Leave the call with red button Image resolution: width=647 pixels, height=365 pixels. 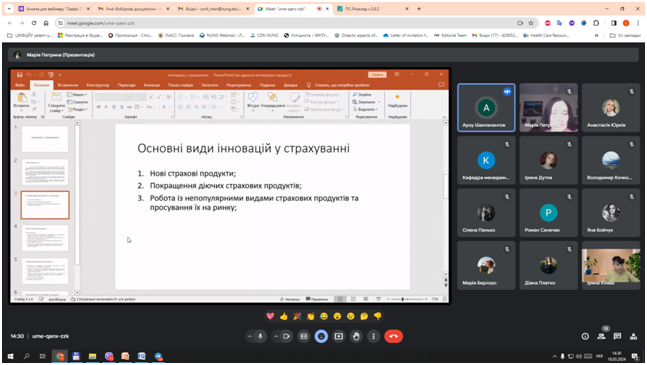pyautogui.click(x=393, y=336)
